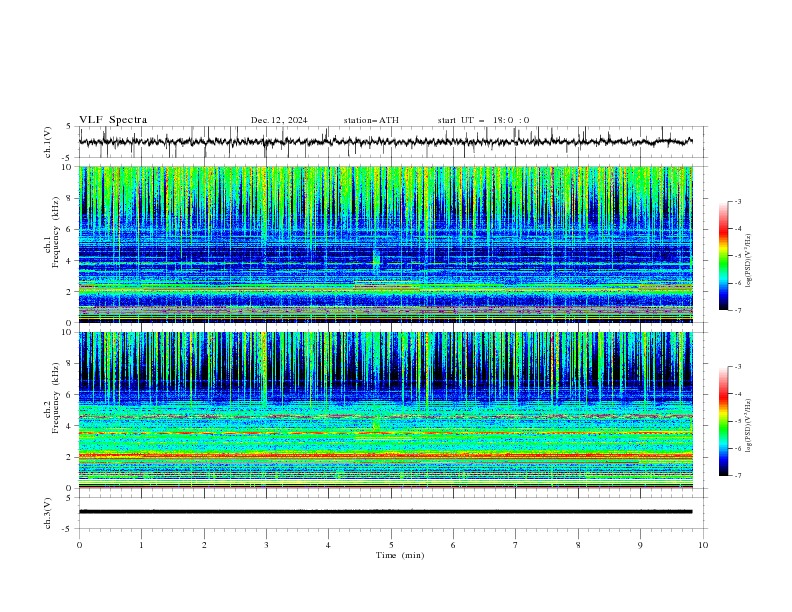Click the "-7" tick on upper color bar

737,311
